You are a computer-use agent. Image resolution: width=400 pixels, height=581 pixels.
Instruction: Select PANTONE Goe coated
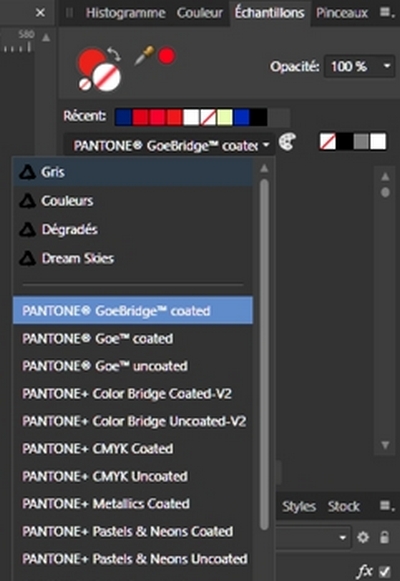tap(133, 338)
